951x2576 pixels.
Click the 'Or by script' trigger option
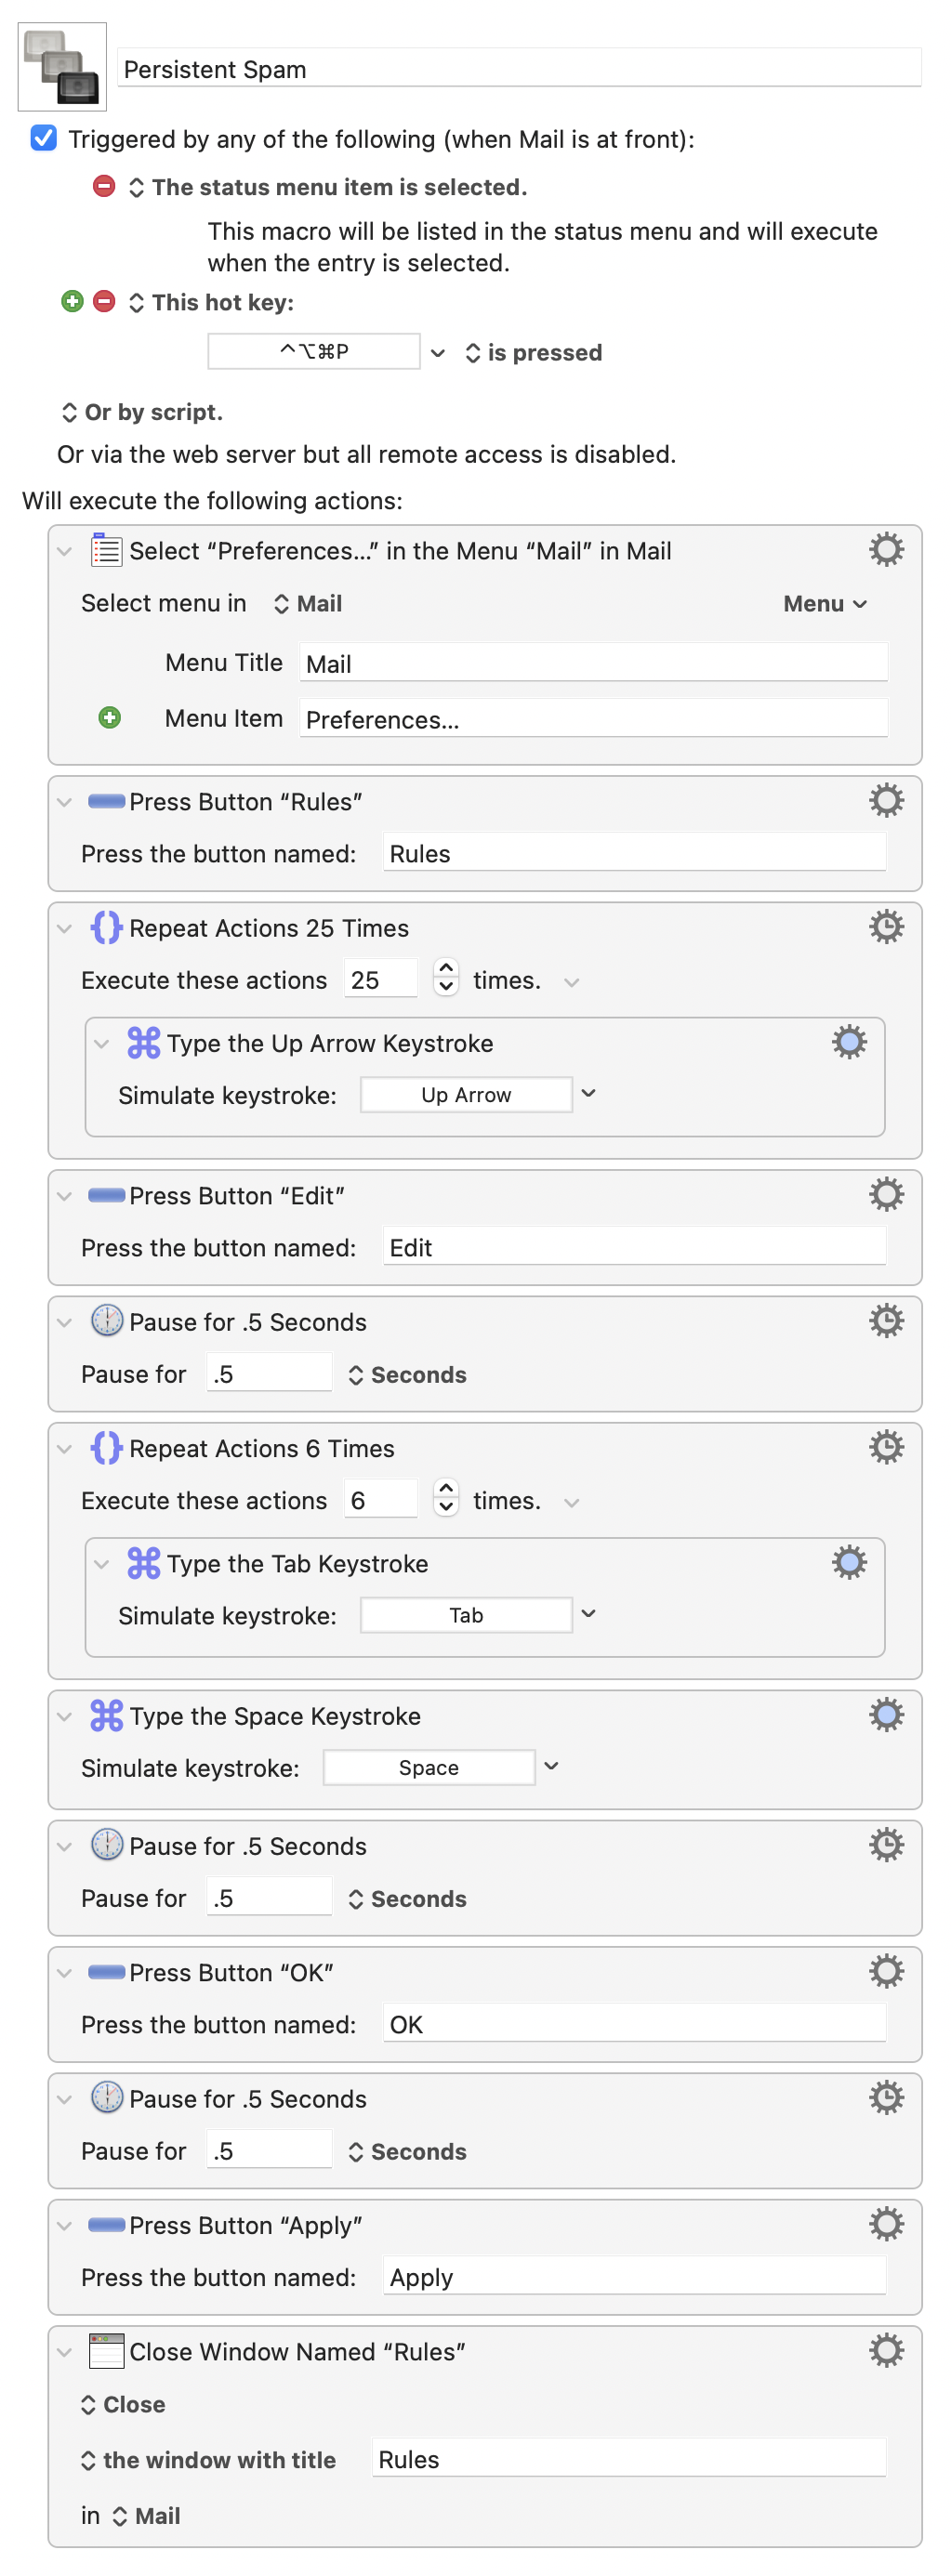142,412
